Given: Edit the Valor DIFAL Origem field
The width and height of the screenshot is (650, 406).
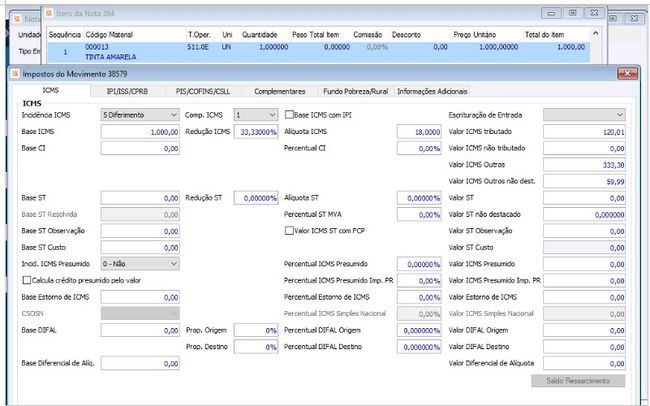Looking at the screenshot, I should (584, 331).
